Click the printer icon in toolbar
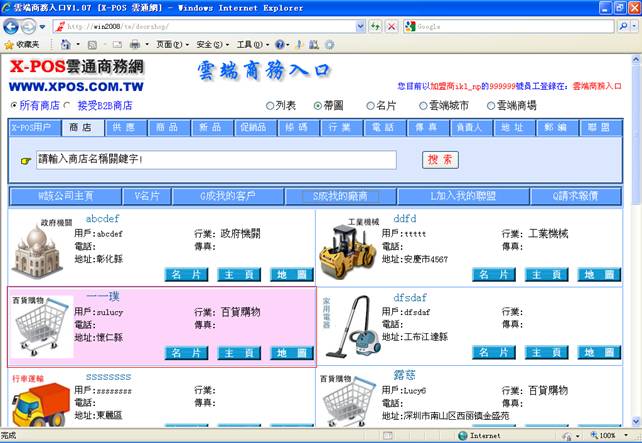This screenshot has width=642, height=443. click(134, 45)
